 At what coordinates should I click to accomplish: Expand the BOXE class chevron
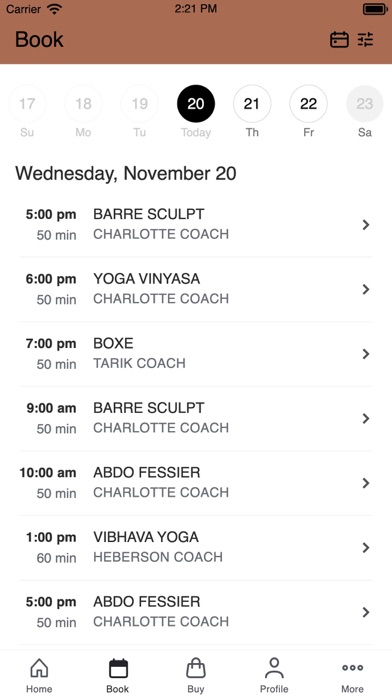point(366,354)
